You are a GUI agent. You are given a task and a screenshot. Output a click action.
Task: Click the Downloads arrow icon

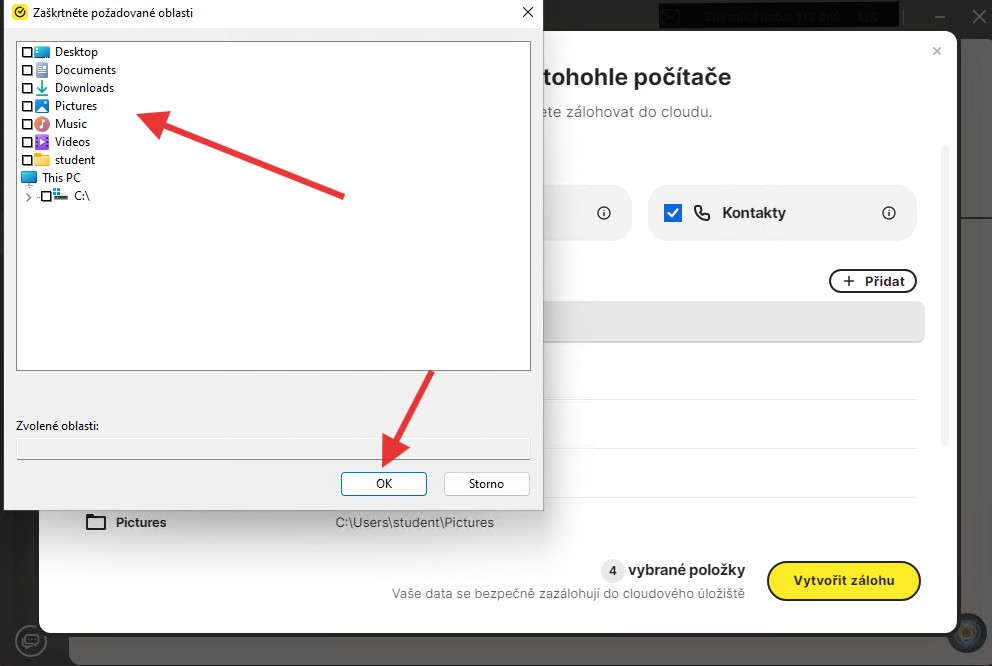pos(42,88)
